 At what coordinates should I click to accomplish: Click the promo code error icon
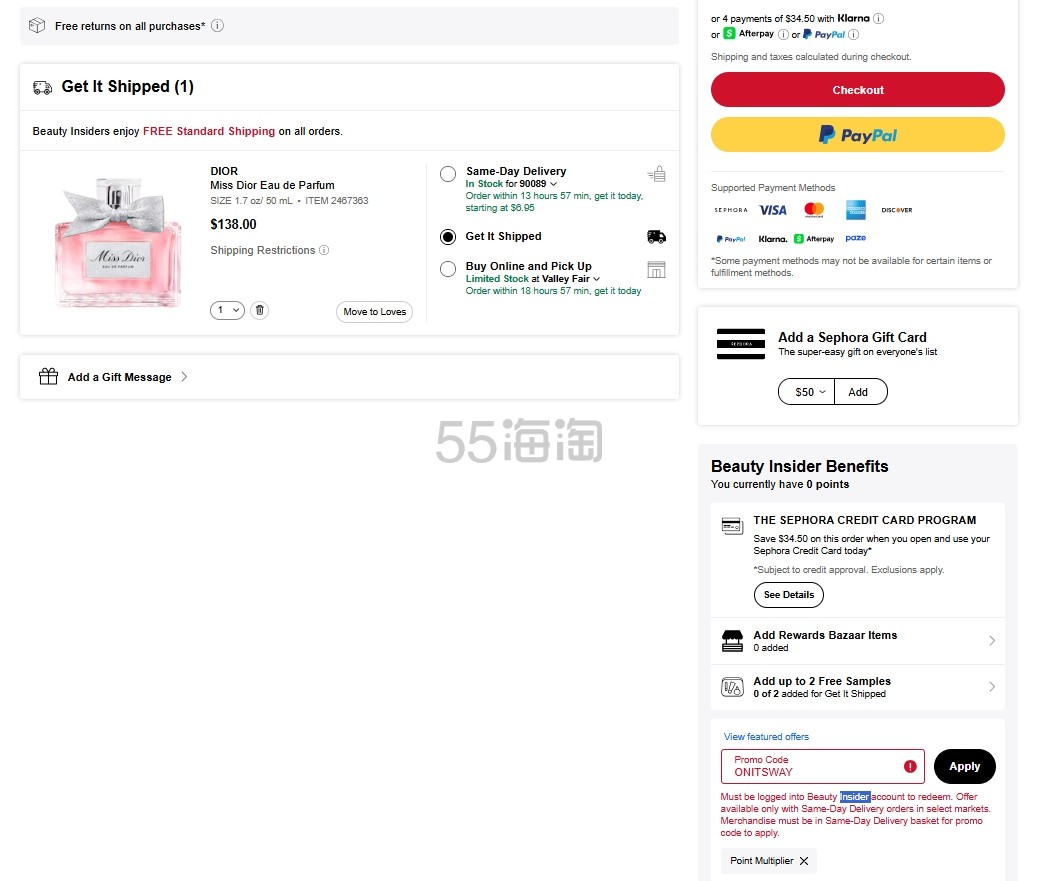(910, 766)
